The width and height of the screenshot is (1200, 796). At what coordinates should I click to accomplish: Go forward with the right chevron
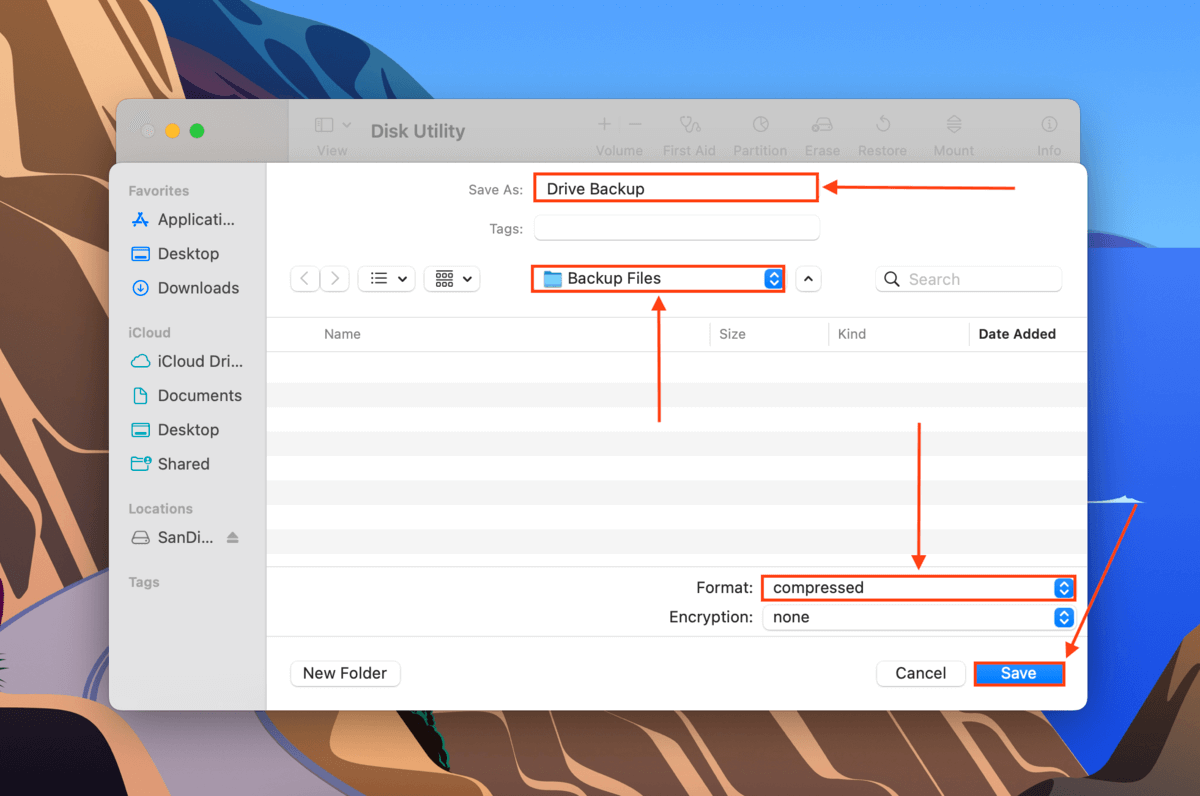[x=335, y=279]
